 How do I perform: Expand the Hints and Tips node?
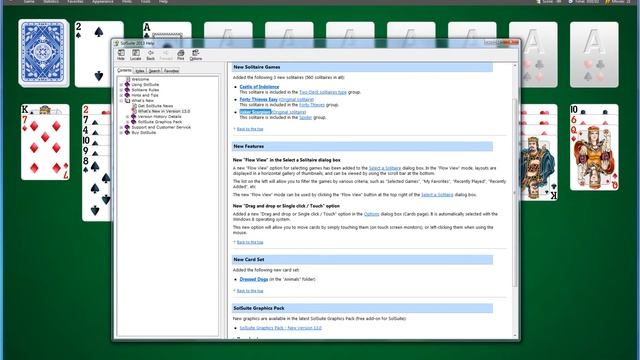pos(121,95)
